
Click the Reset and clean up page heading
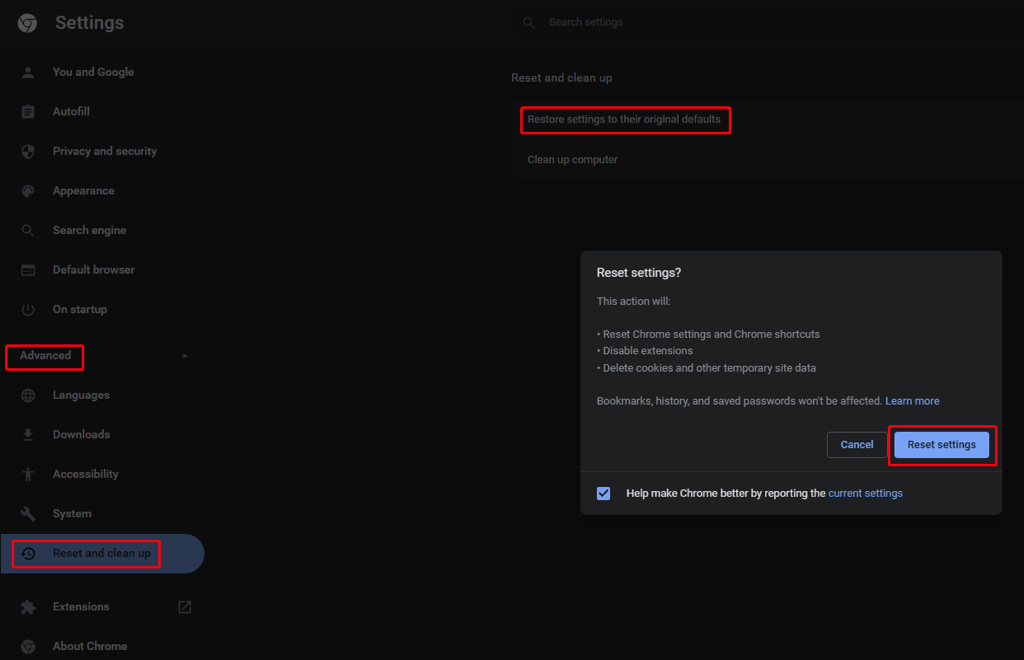point(562,78)
